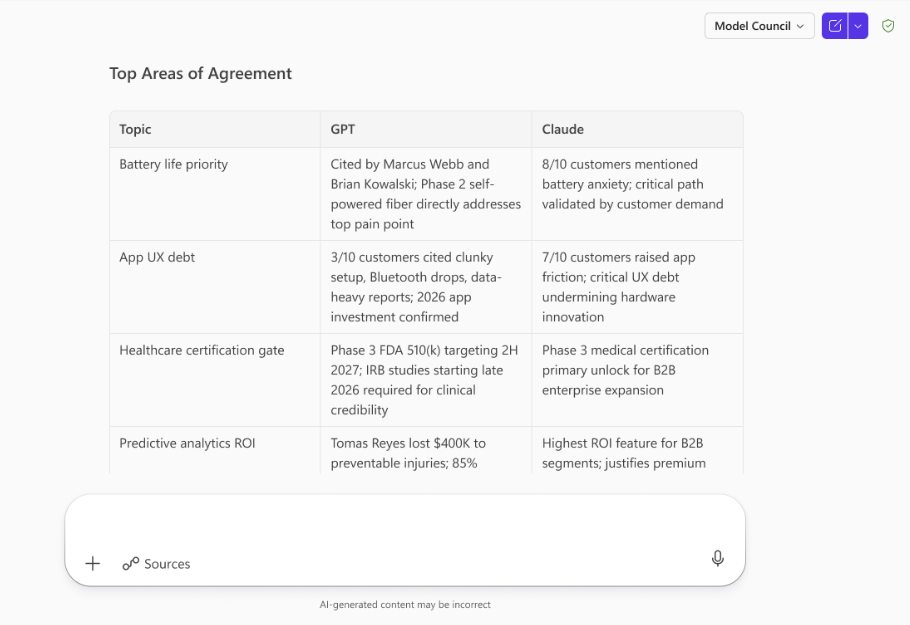
Task: Click the plus icon in the prompt box
Action: (x=93, y=563)
